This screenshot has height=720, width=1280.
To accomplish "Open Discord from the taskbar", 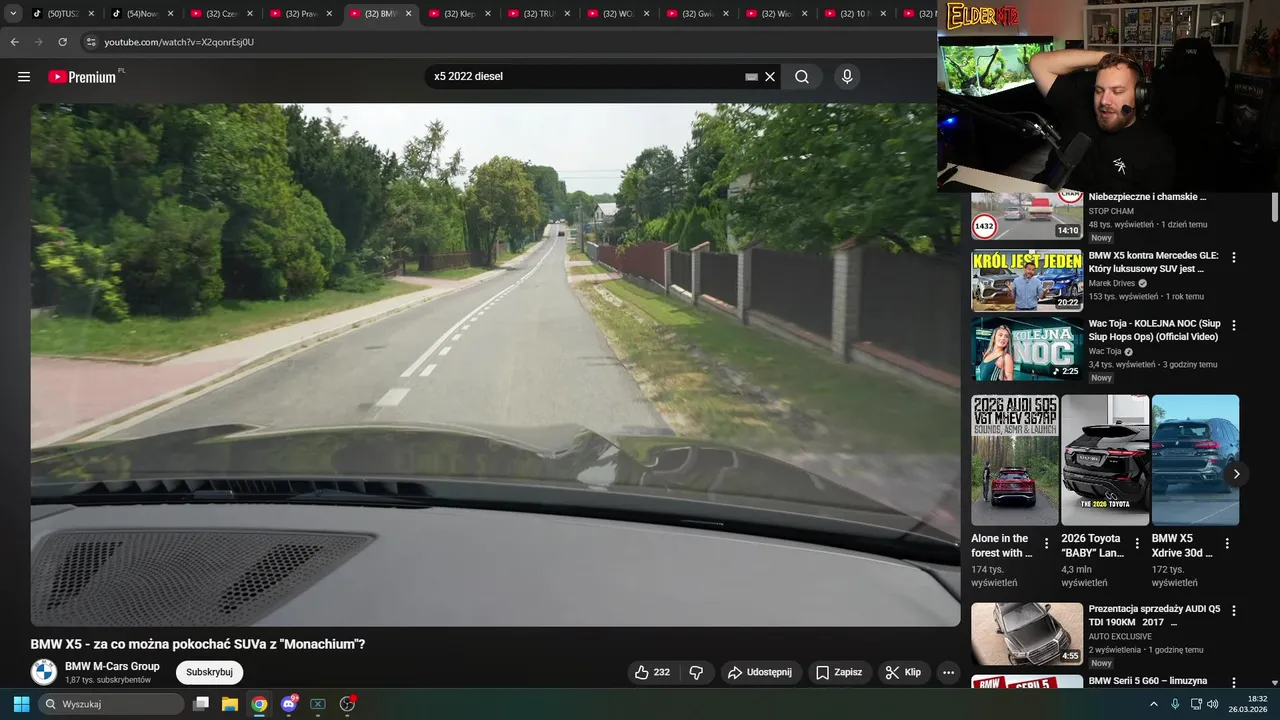I will point(289,704).
